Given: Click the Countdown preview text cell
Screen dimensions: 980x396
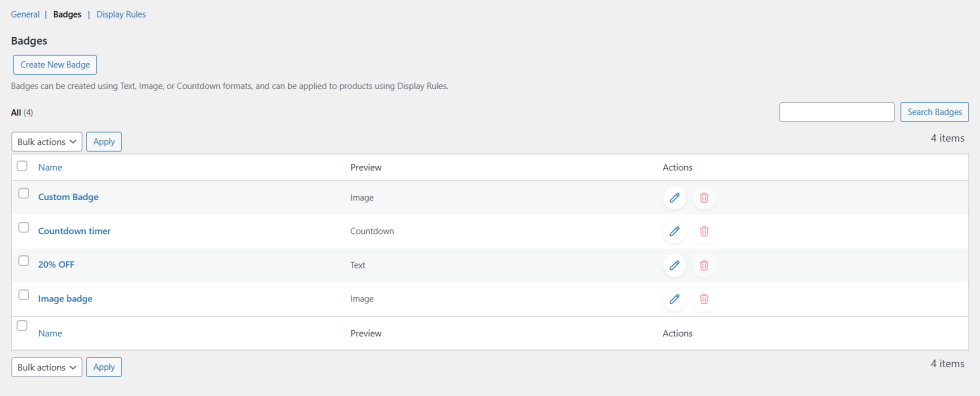Looking at the screenshot, I should point(372,231).
